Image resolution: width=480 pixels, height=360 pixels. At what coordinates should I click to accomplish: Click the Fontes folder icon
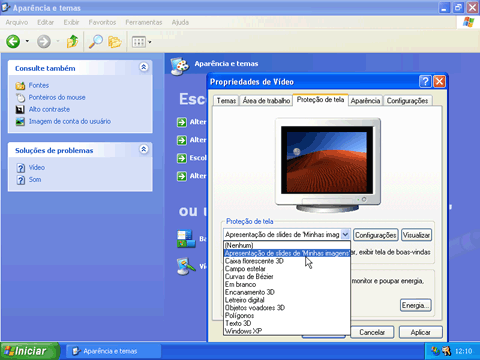(x=20, y=86)
